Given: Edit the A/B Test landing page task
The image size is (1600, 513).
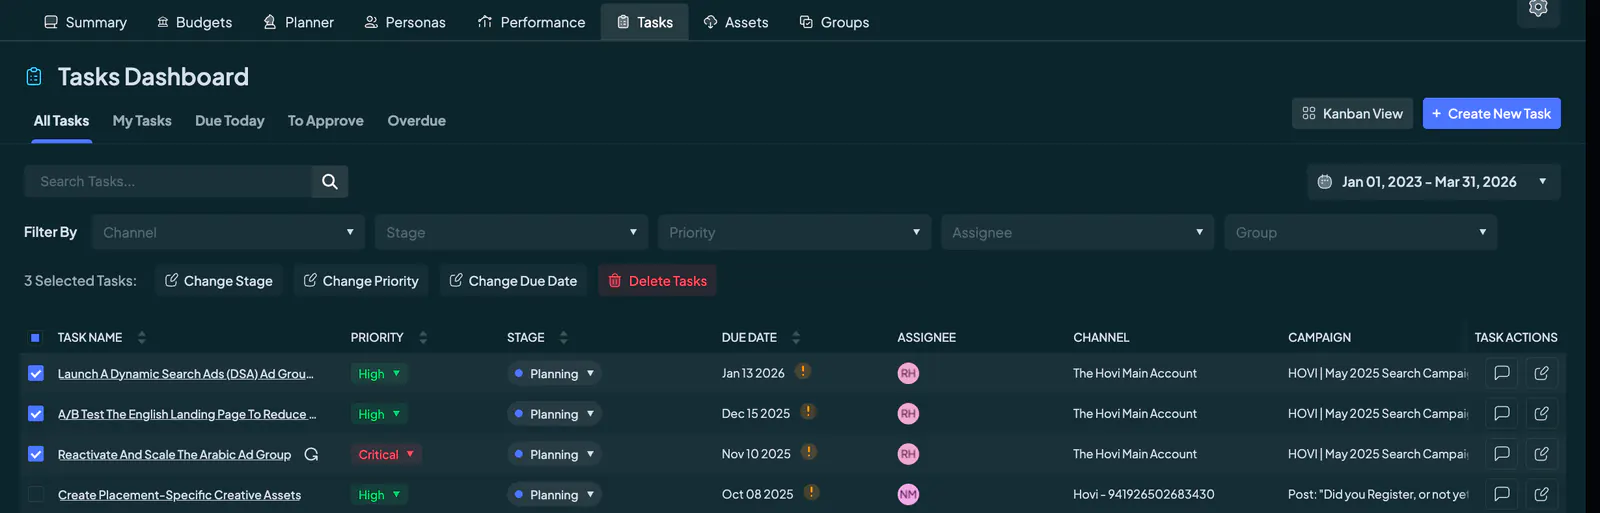Looking at the screenshot, I should 1541,413.
